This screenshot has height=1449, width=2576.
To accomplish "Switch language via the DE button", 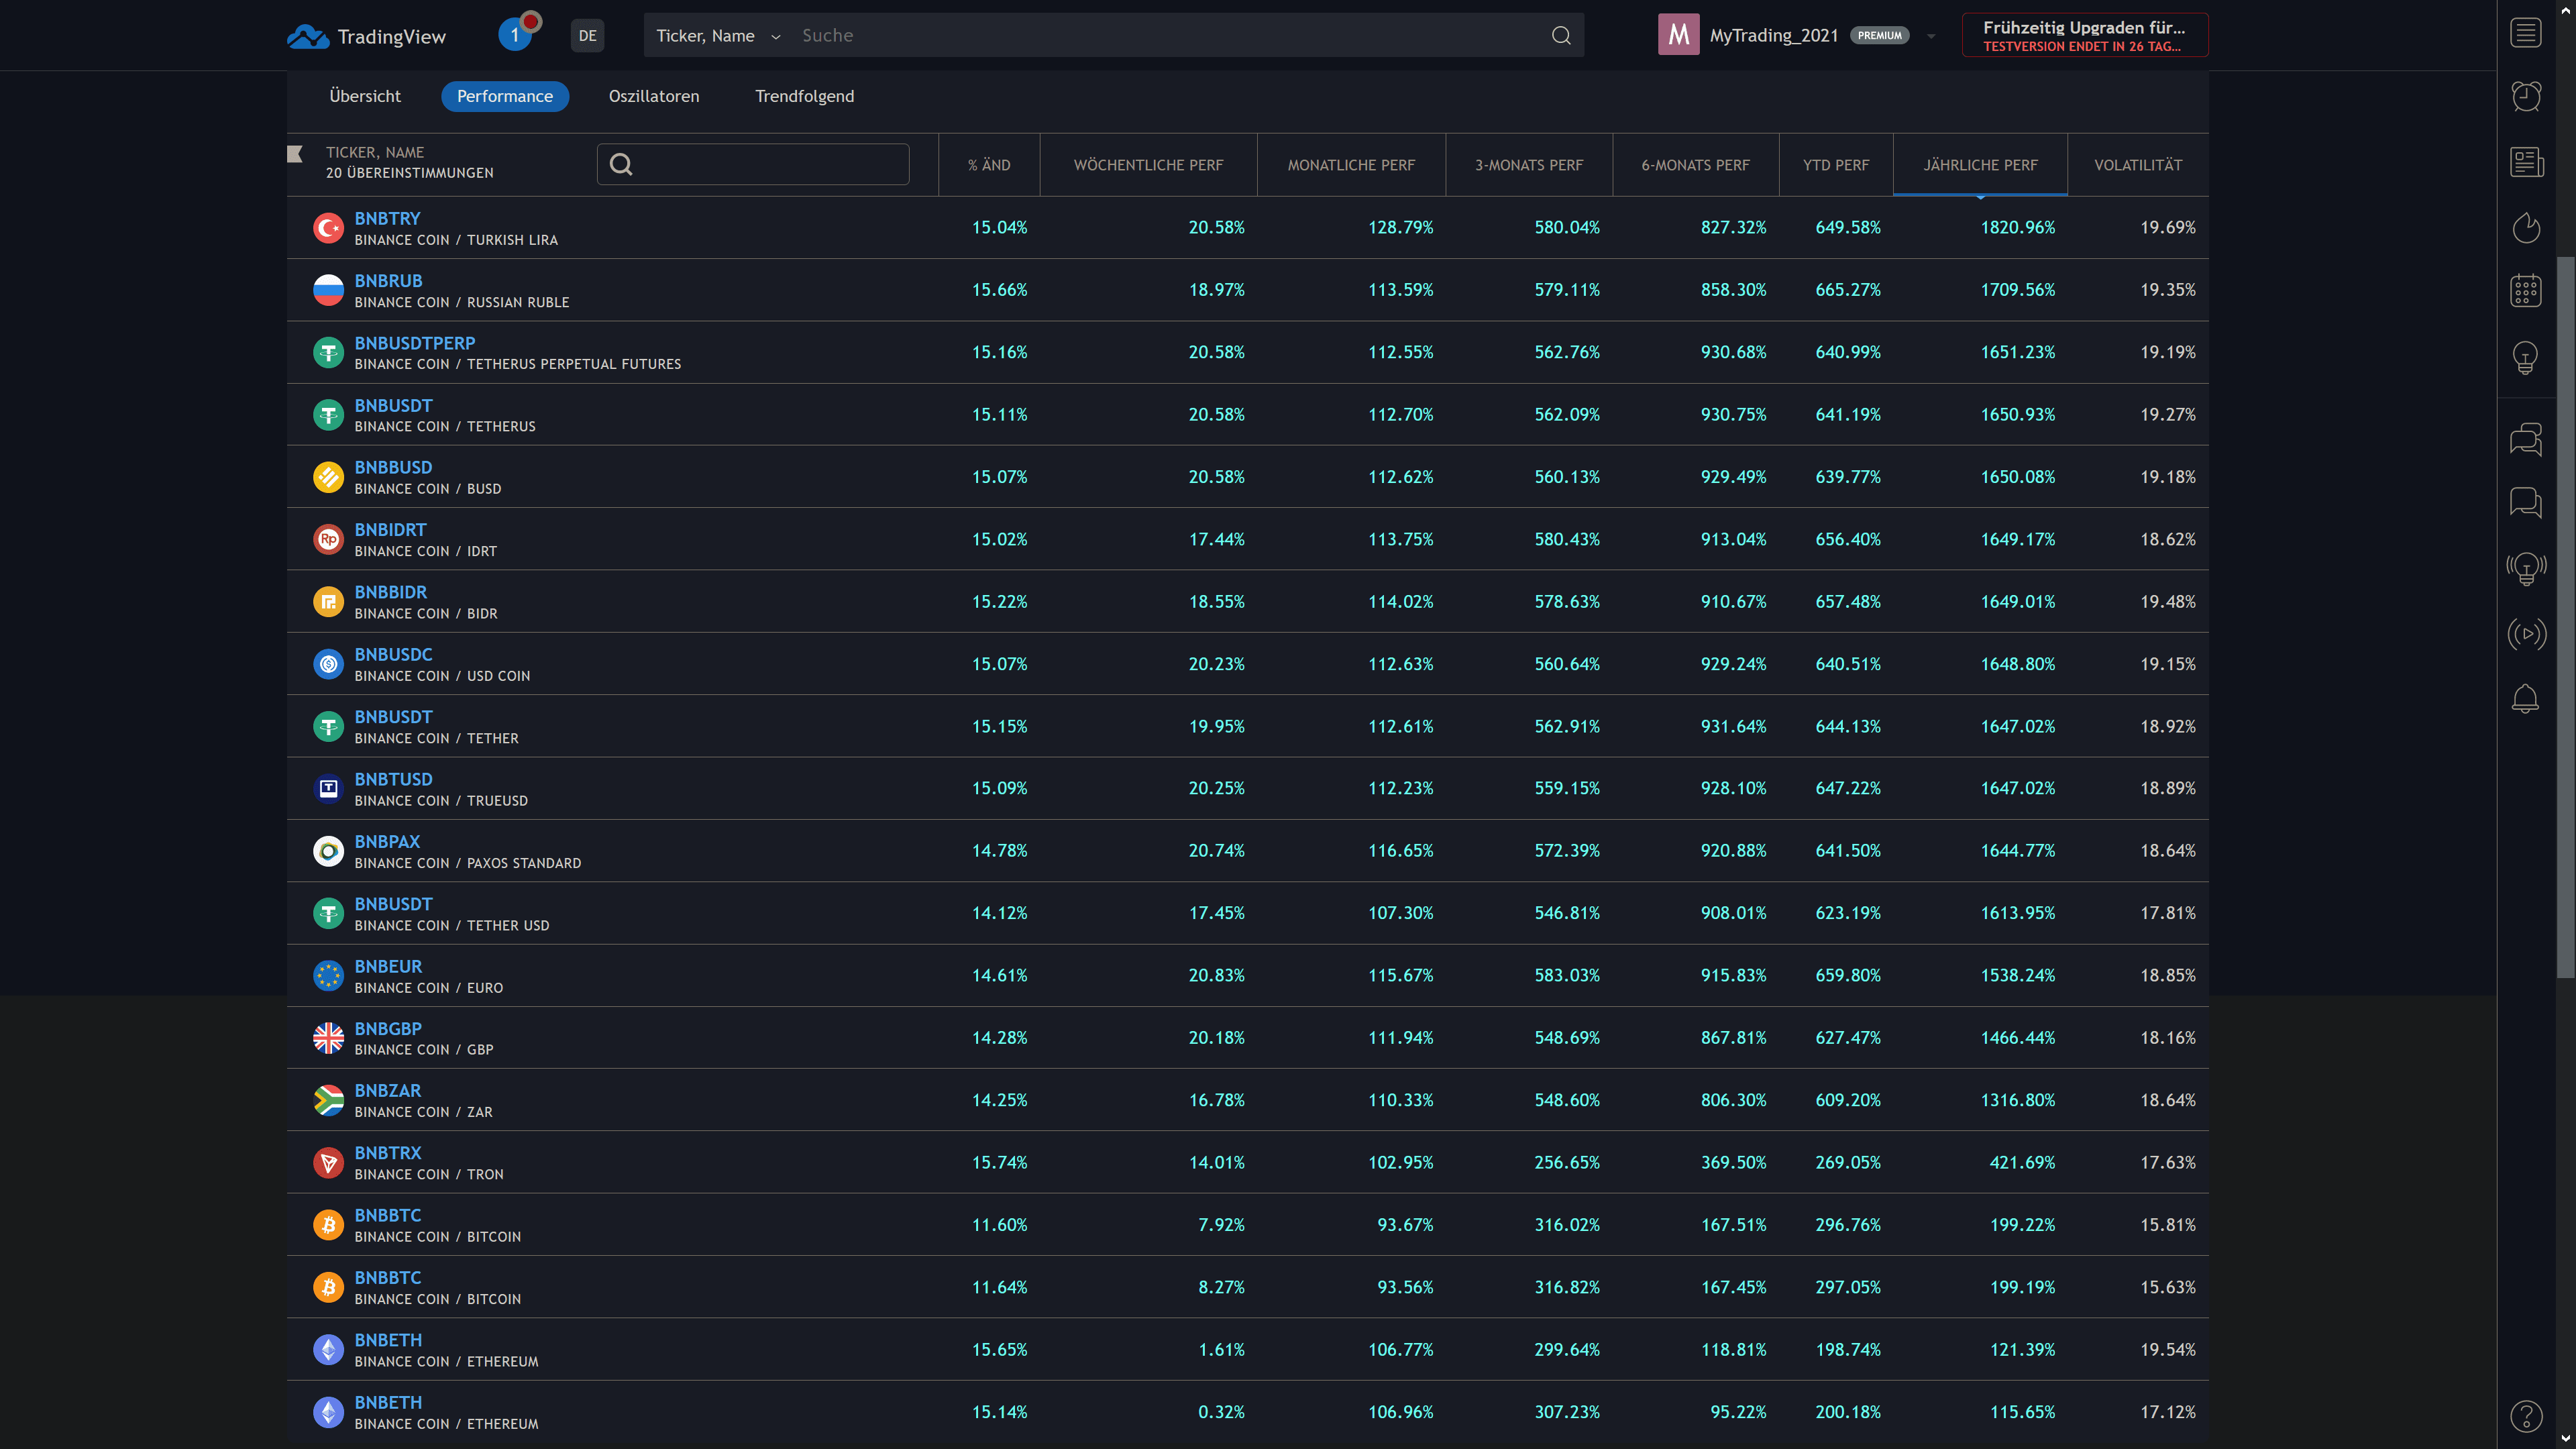I will tap(587, 36).
